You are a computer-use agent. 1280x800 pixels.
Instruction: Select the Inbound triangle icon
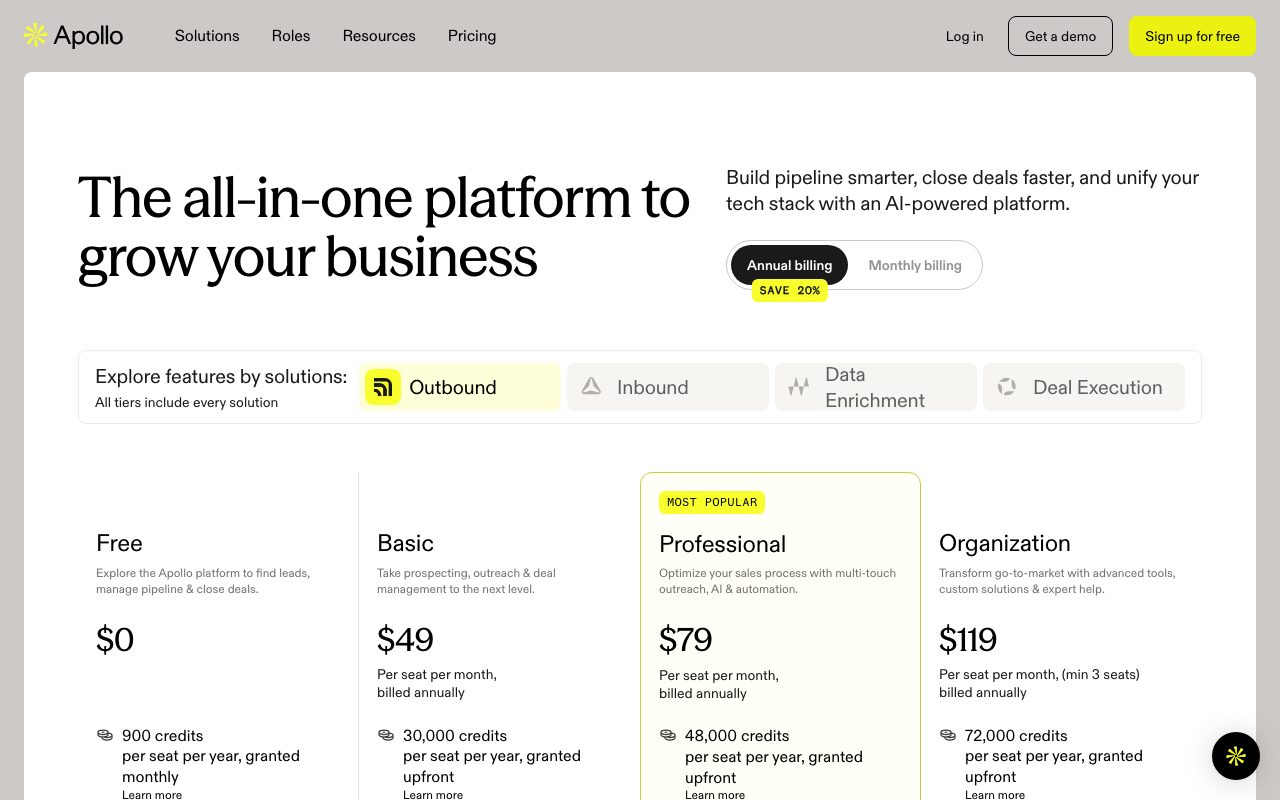pos(591,386)
